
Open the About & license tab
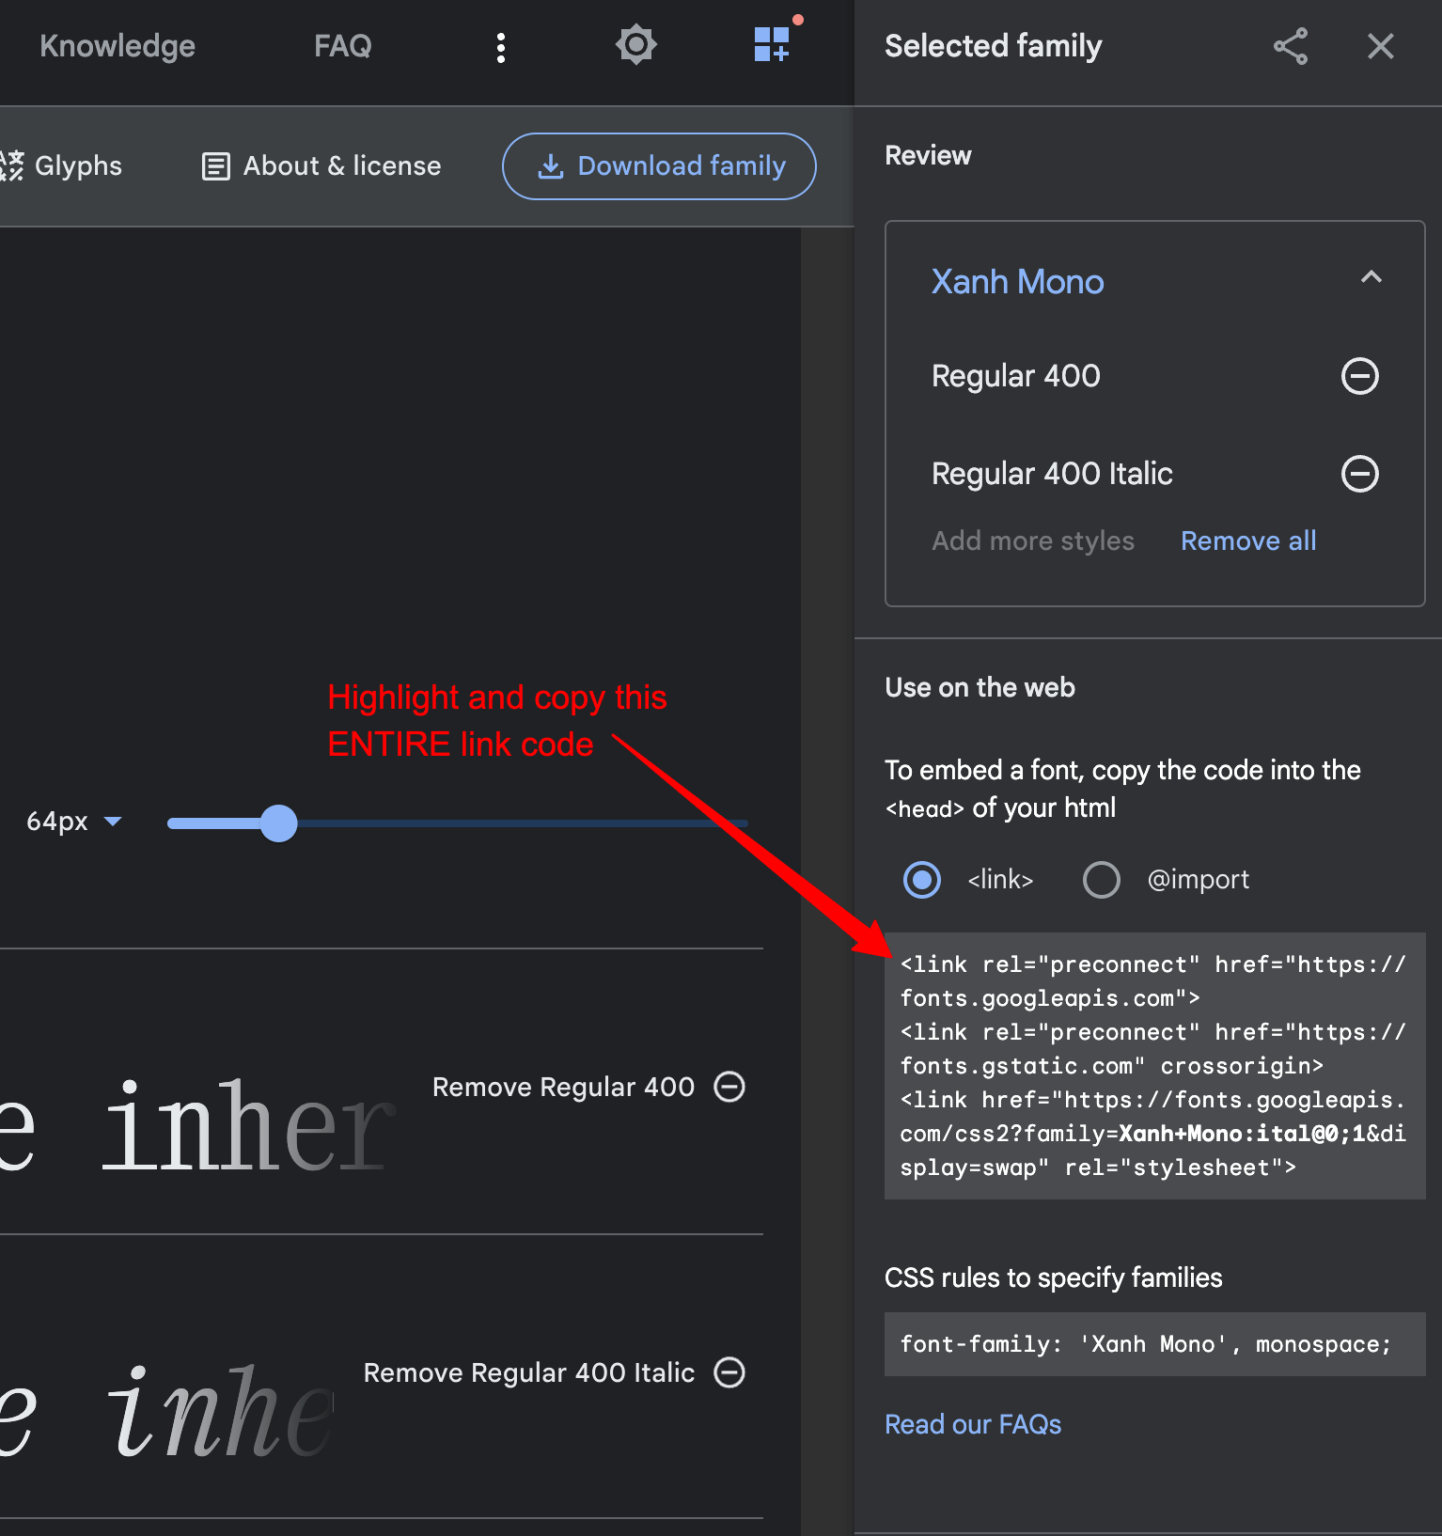pos(320,166)
